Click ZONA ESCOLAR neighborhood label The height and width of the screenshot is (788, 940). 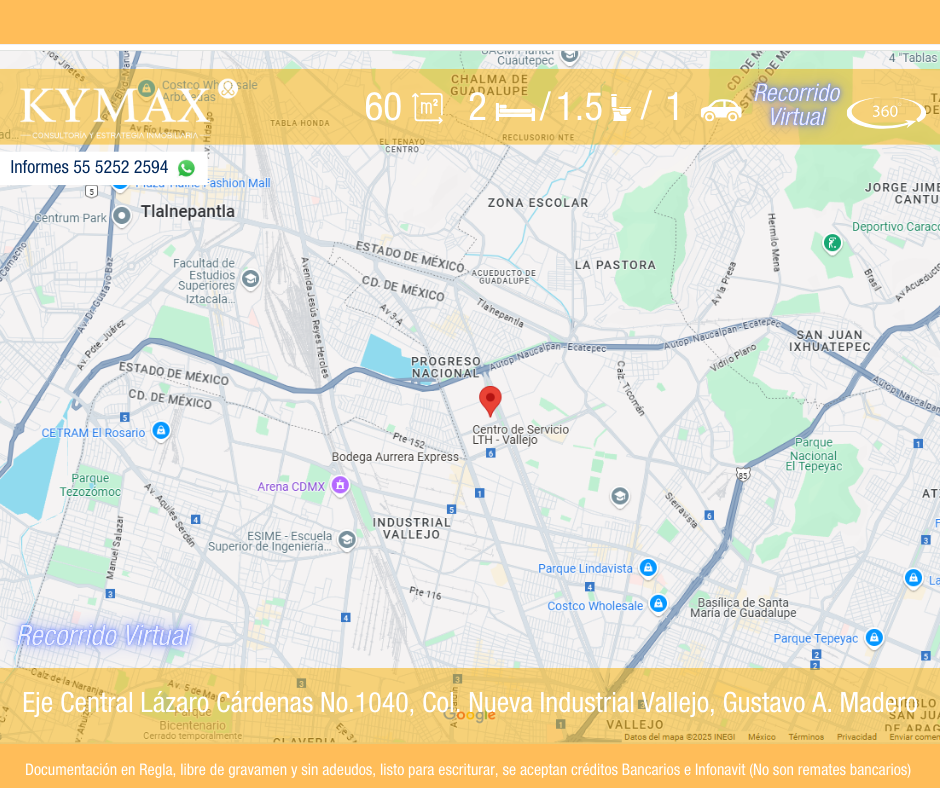538,203
